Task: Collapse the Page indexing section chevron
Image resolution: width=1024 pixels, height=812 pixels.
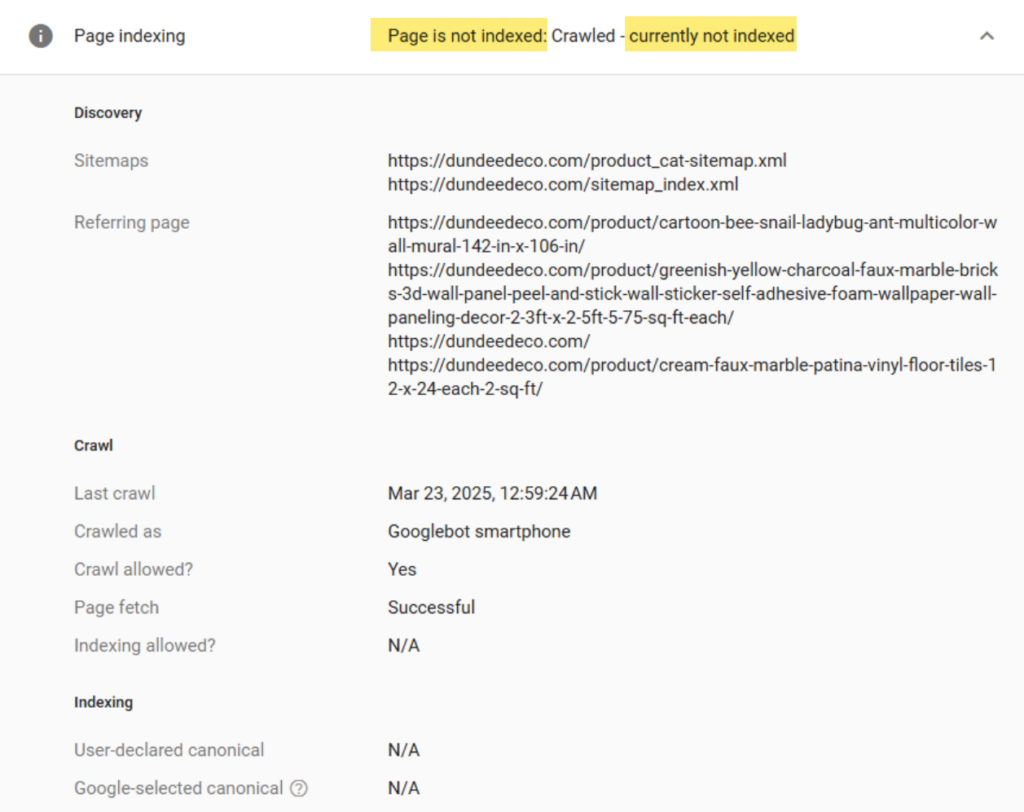Action: click(986, 36)
